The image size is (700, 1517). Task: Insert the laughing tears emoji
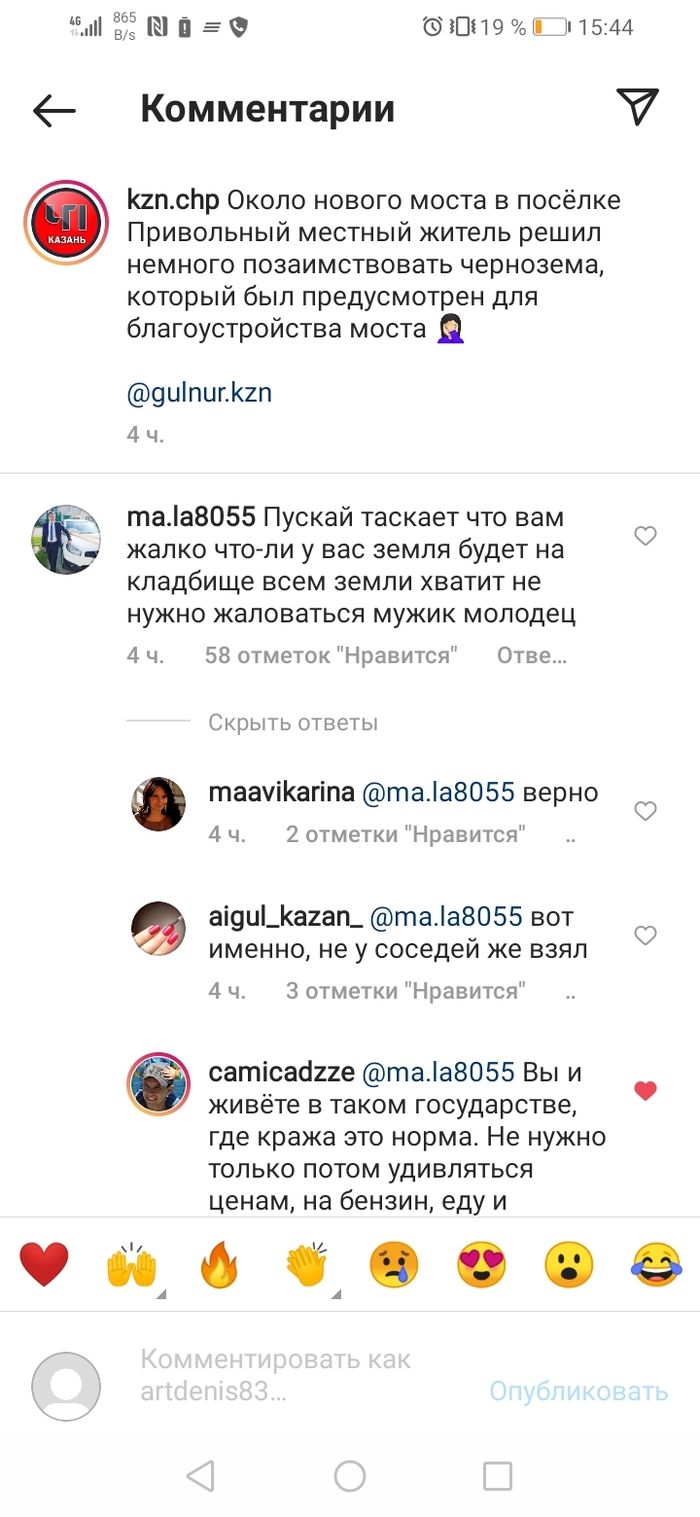(x=656, y=1265)
